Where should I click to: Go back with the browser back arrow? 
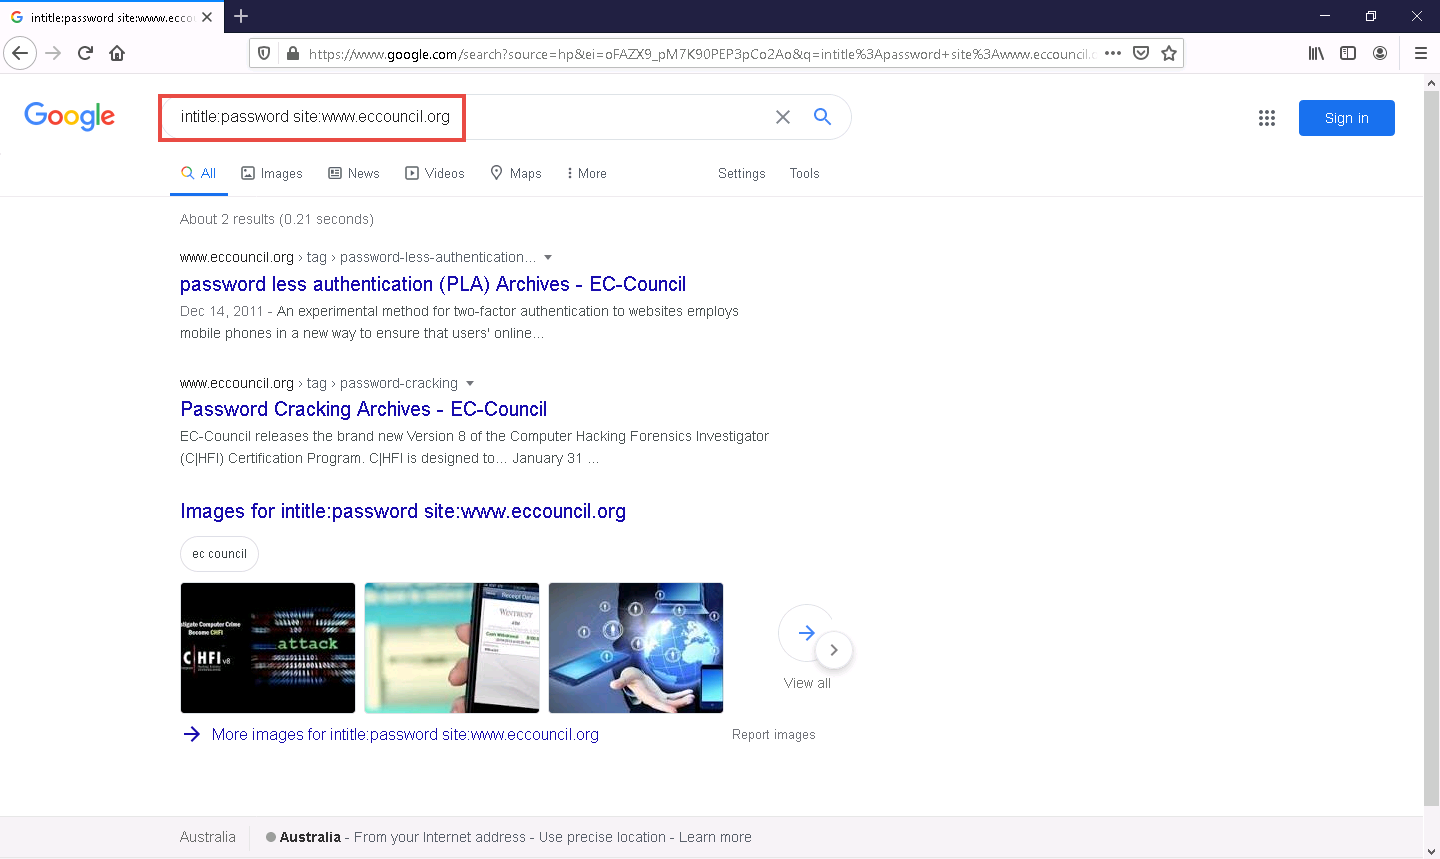click(20, 53)
